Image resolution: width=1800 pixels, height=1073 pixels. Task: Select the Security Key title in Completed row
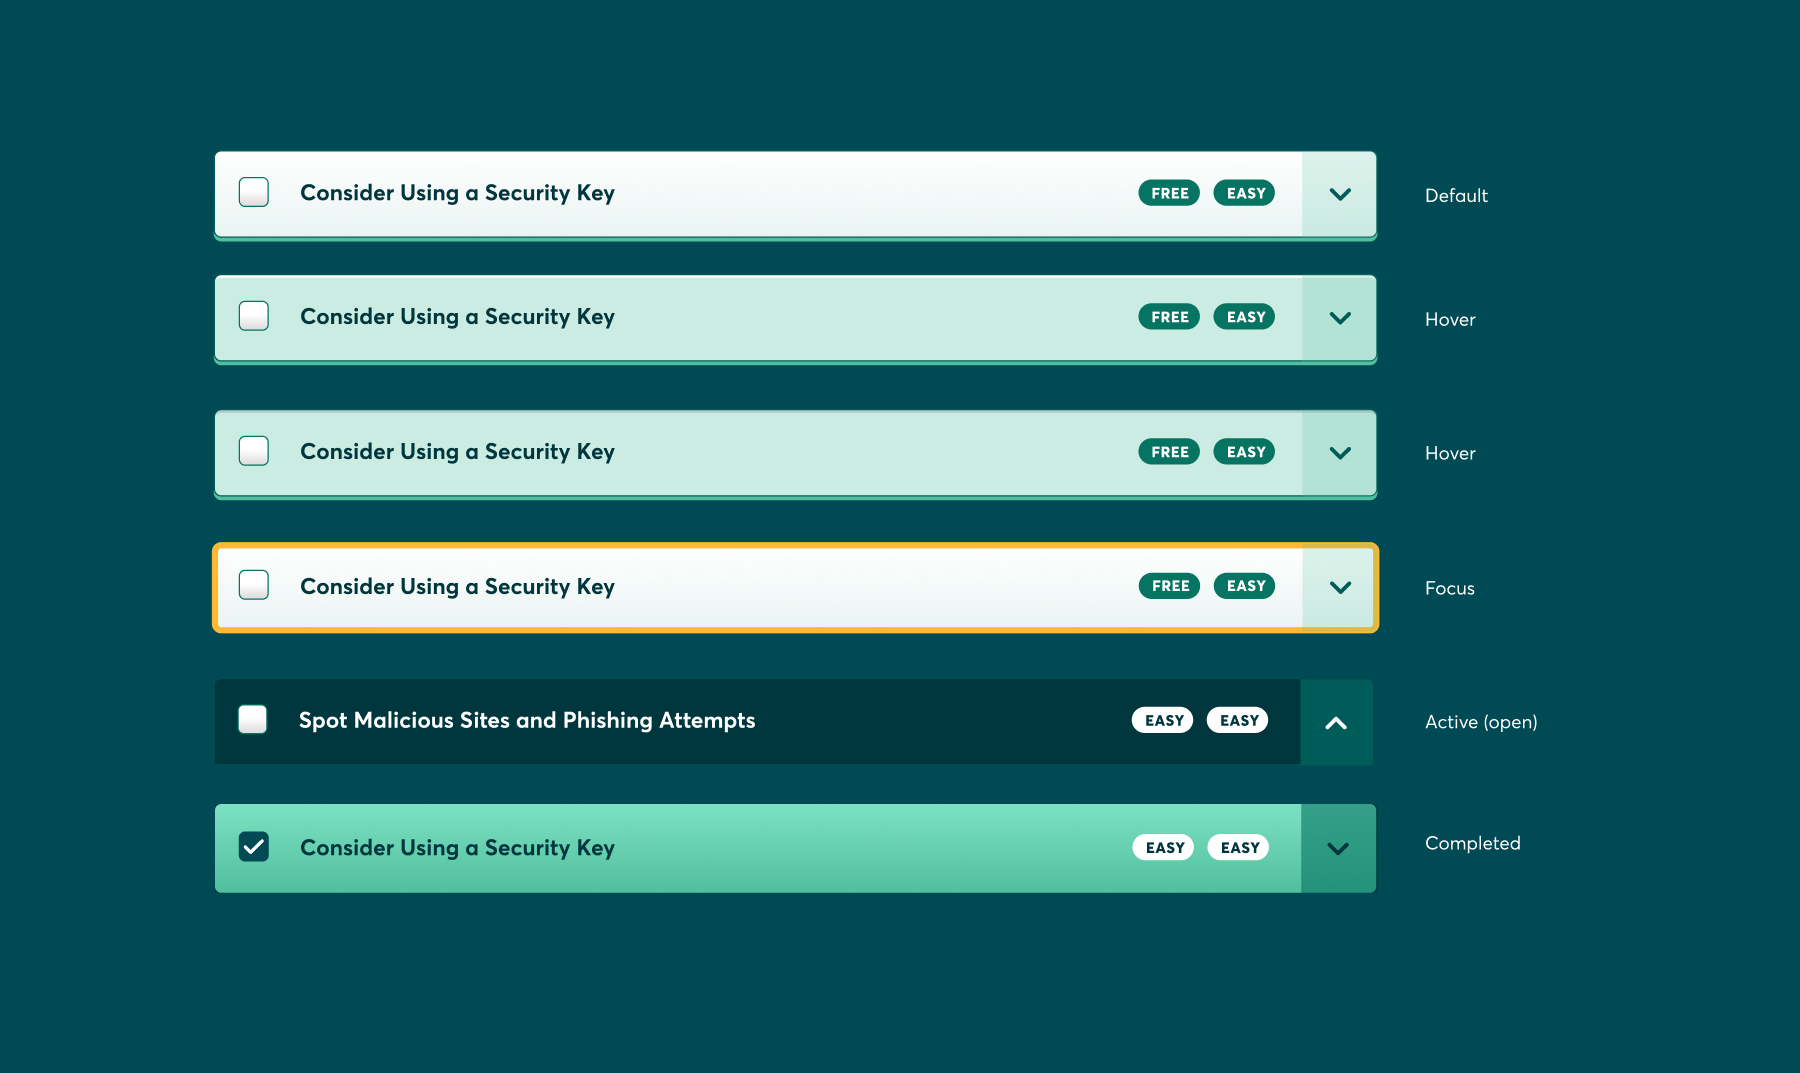pyautogui.click(x=457, y=848)
